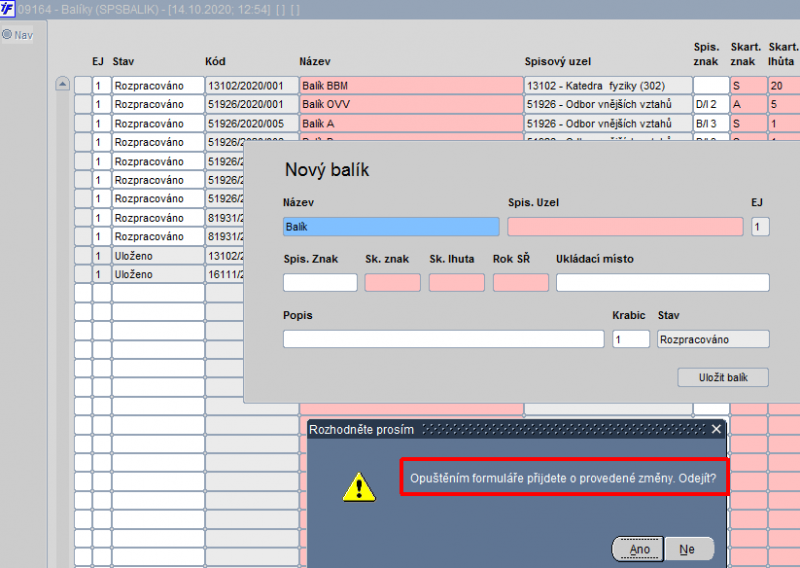The width and height of the screenshot is (800, 568).
Task: Click the Kód column header
Action: pyautogui.click(x=215, y=61)
